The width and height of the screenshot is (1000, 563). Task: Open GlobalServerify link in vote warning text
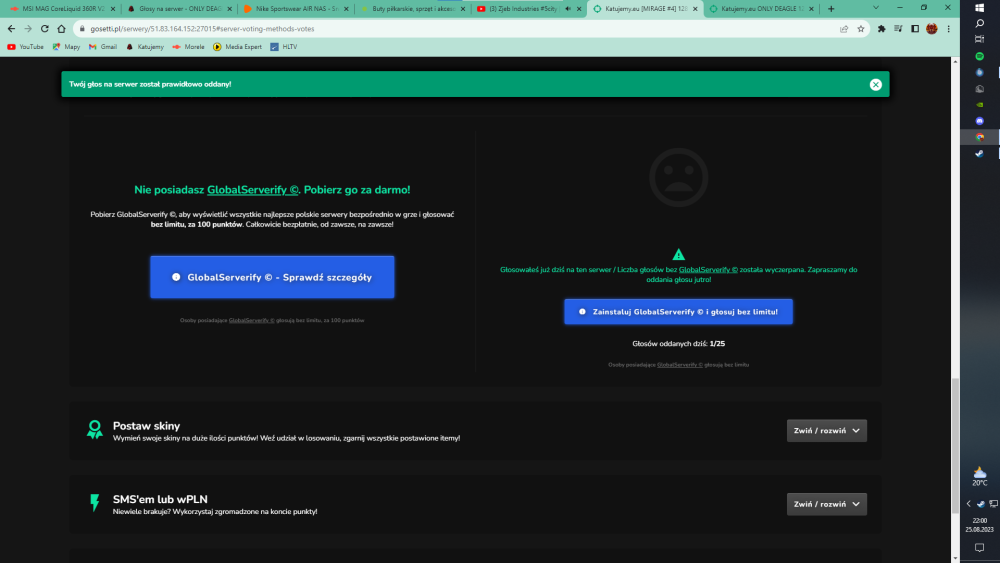pos(708,270)
